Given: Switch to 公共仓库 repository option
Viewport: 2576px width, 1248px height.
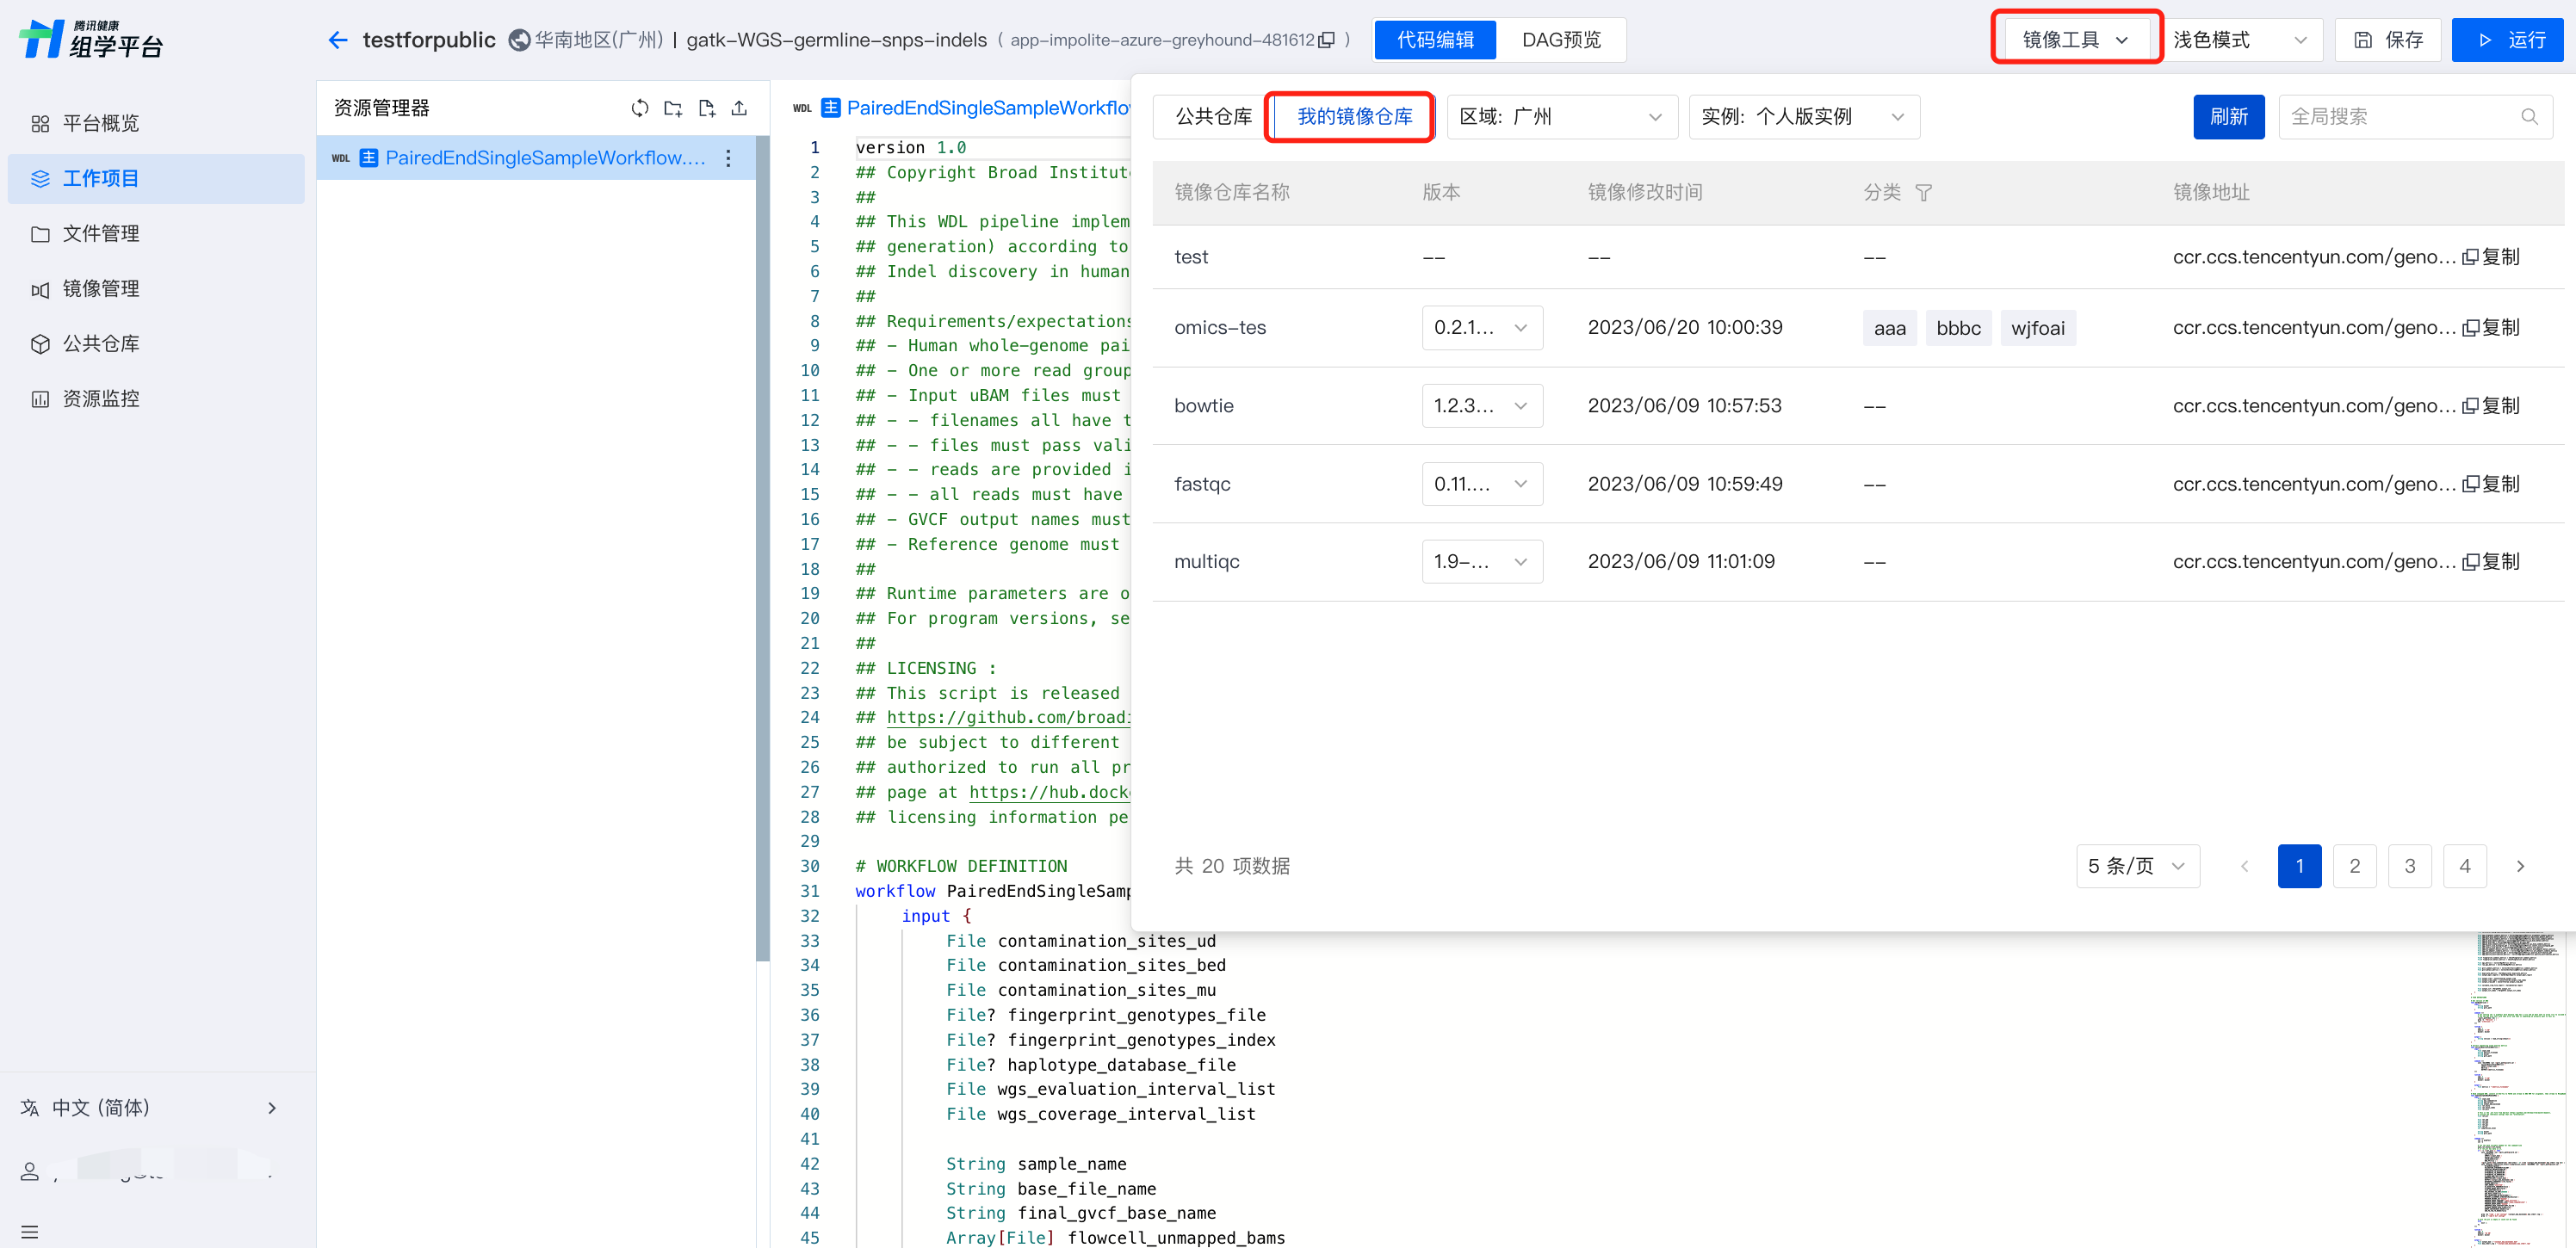Looking at the screenshot, I should pyautogui.click(x=1212, y=117).
